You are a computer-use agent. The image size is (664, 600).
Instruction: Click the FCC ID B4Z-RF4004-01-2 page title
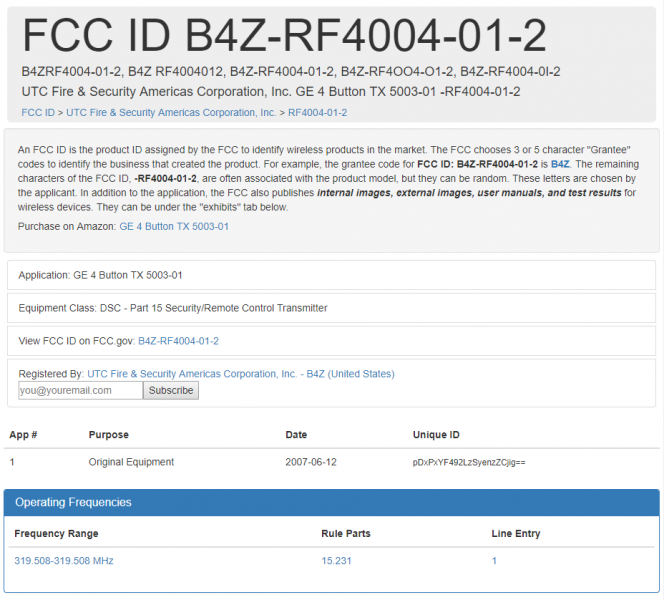coord(285,36)
